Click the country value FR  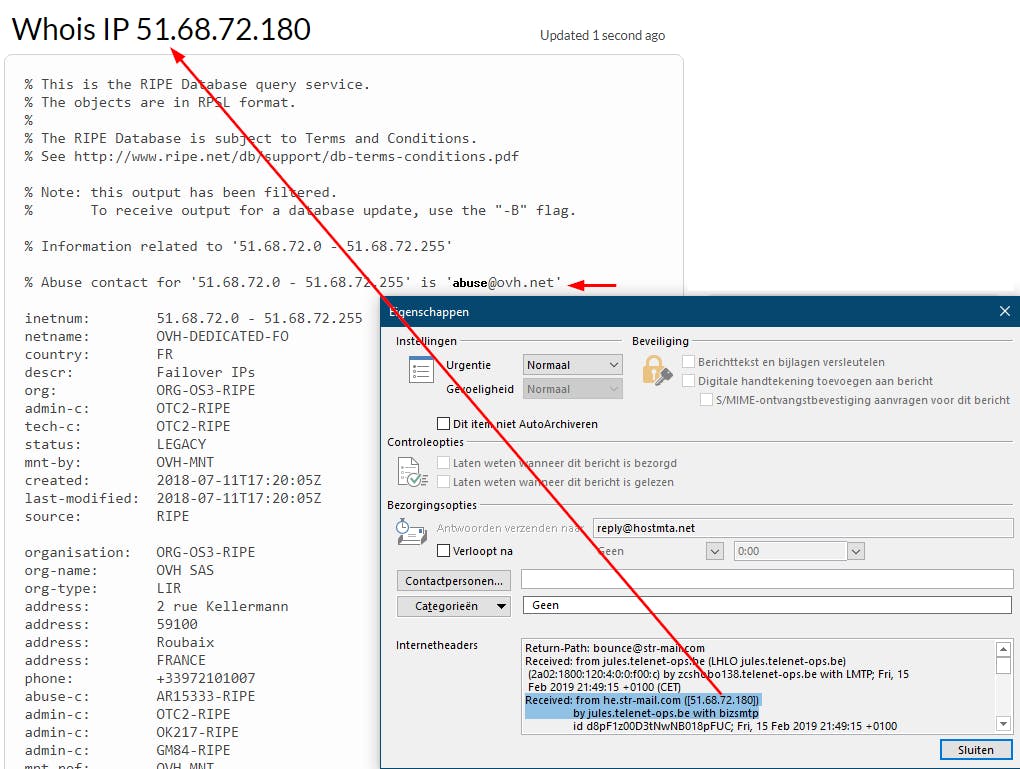(x=165, y=354)
